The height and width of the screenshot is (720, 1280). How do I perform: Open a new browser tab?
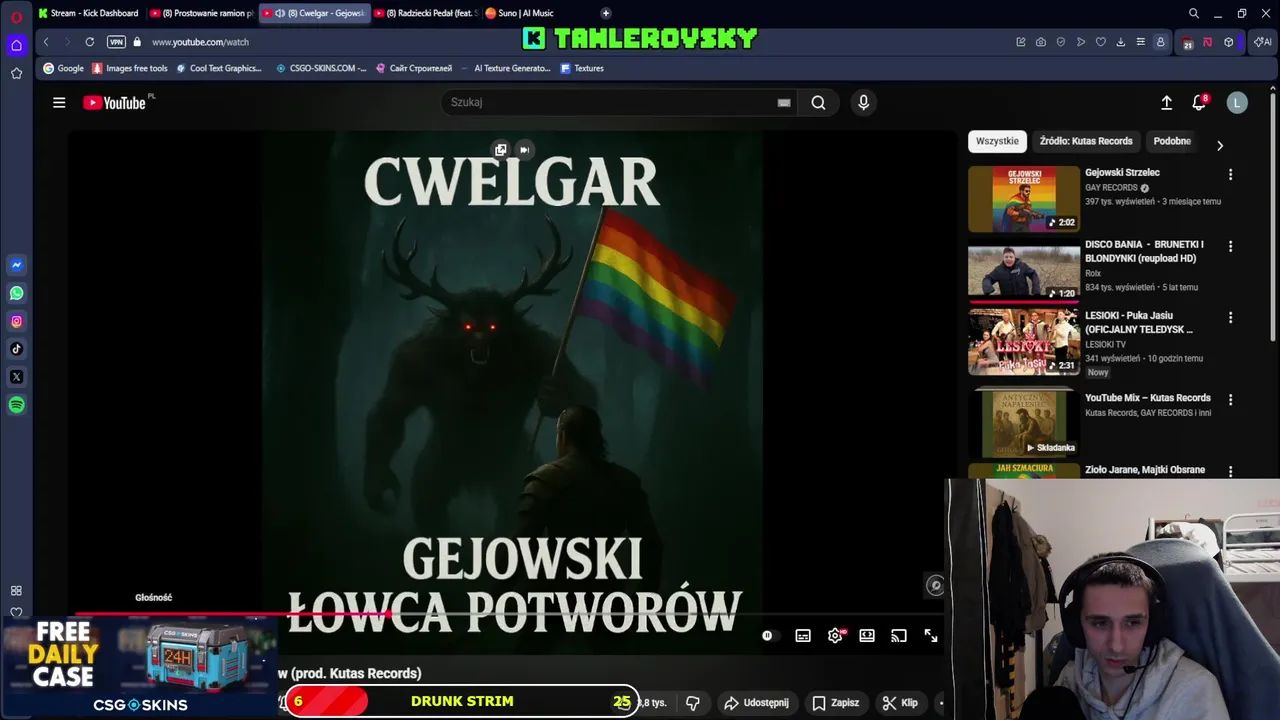tap(605, 13)
